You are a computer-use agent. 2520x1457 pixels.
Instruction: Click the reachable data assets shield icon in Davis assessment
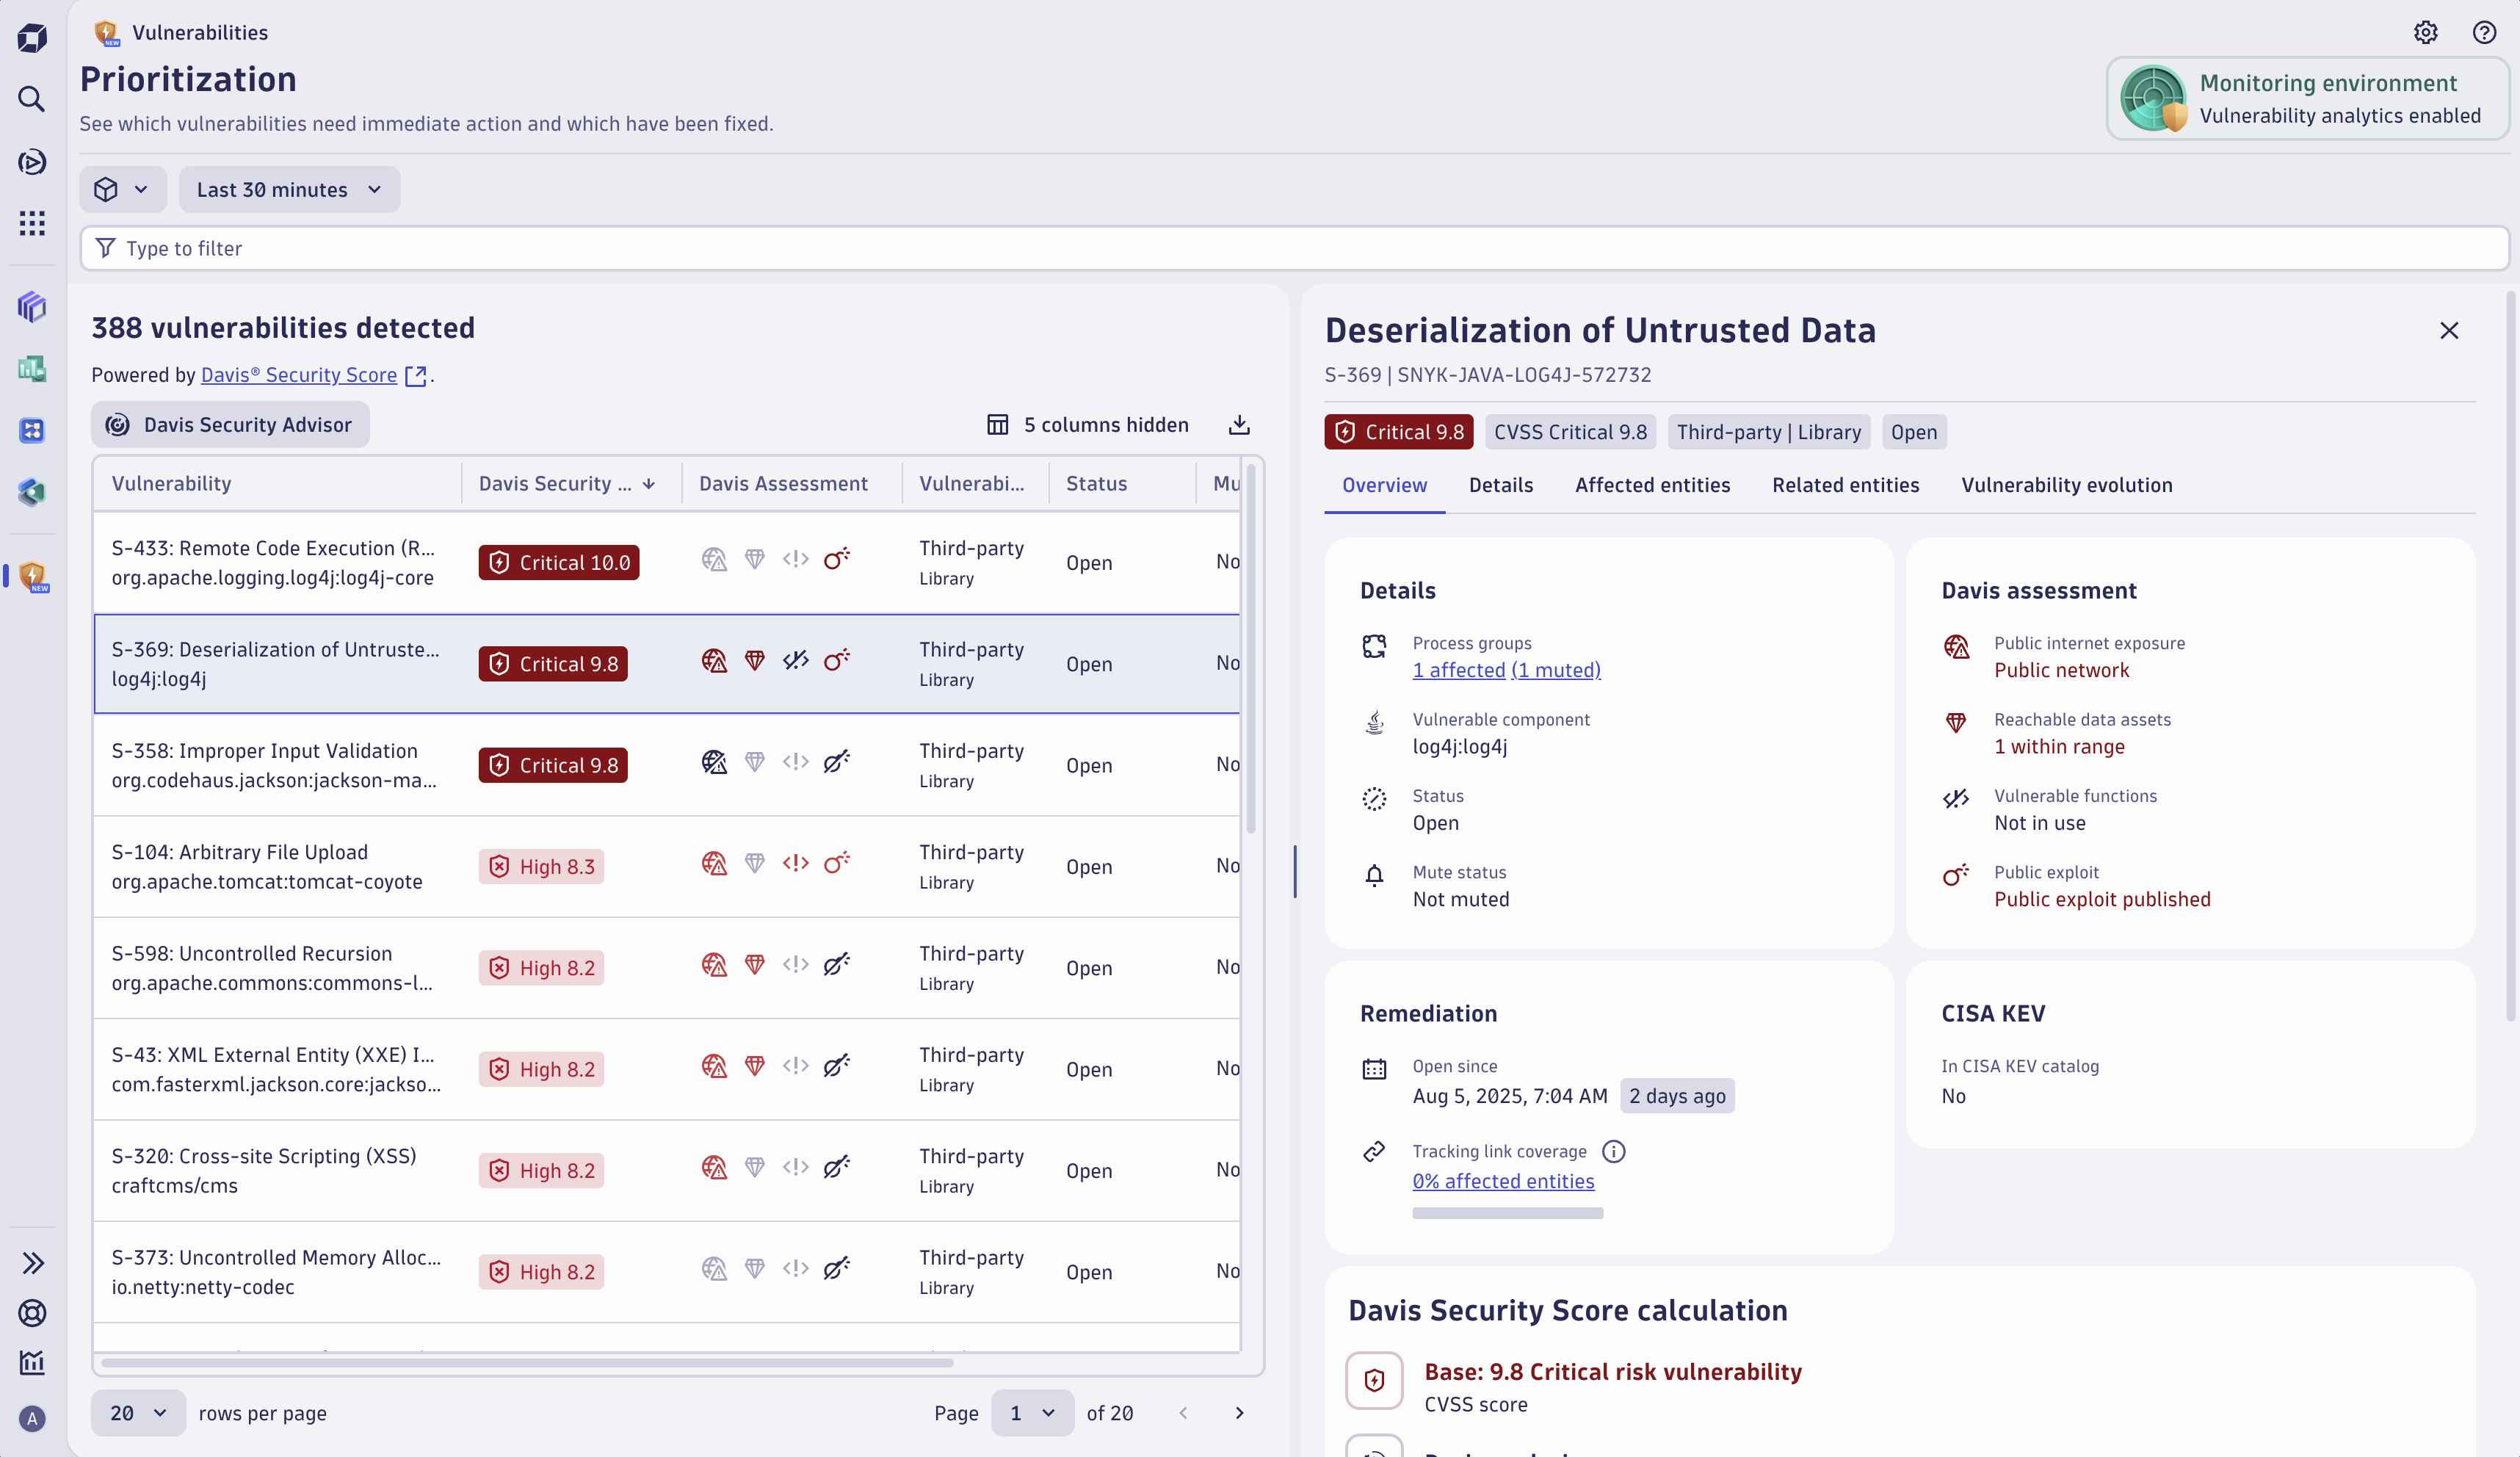coord(1956,723)
